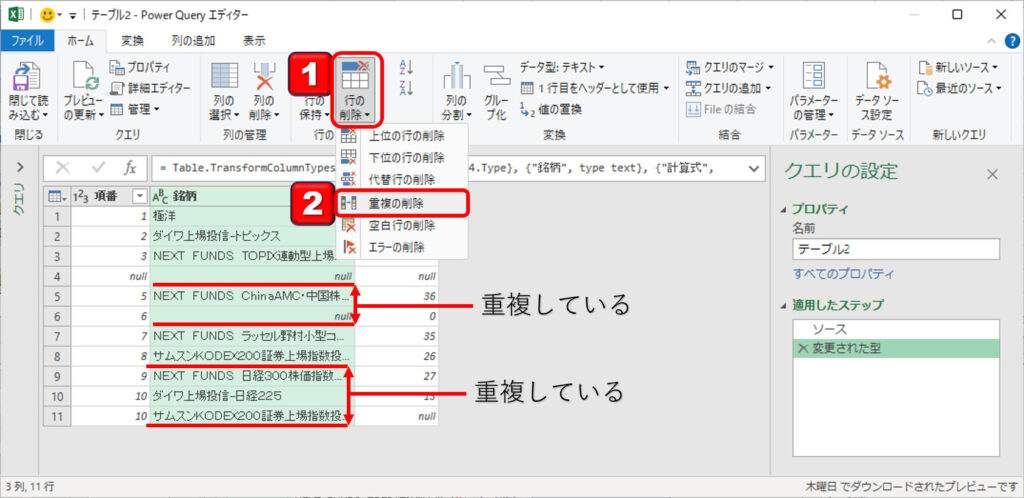Click Choose Columns (列の選択)

(x=224, y=91)
